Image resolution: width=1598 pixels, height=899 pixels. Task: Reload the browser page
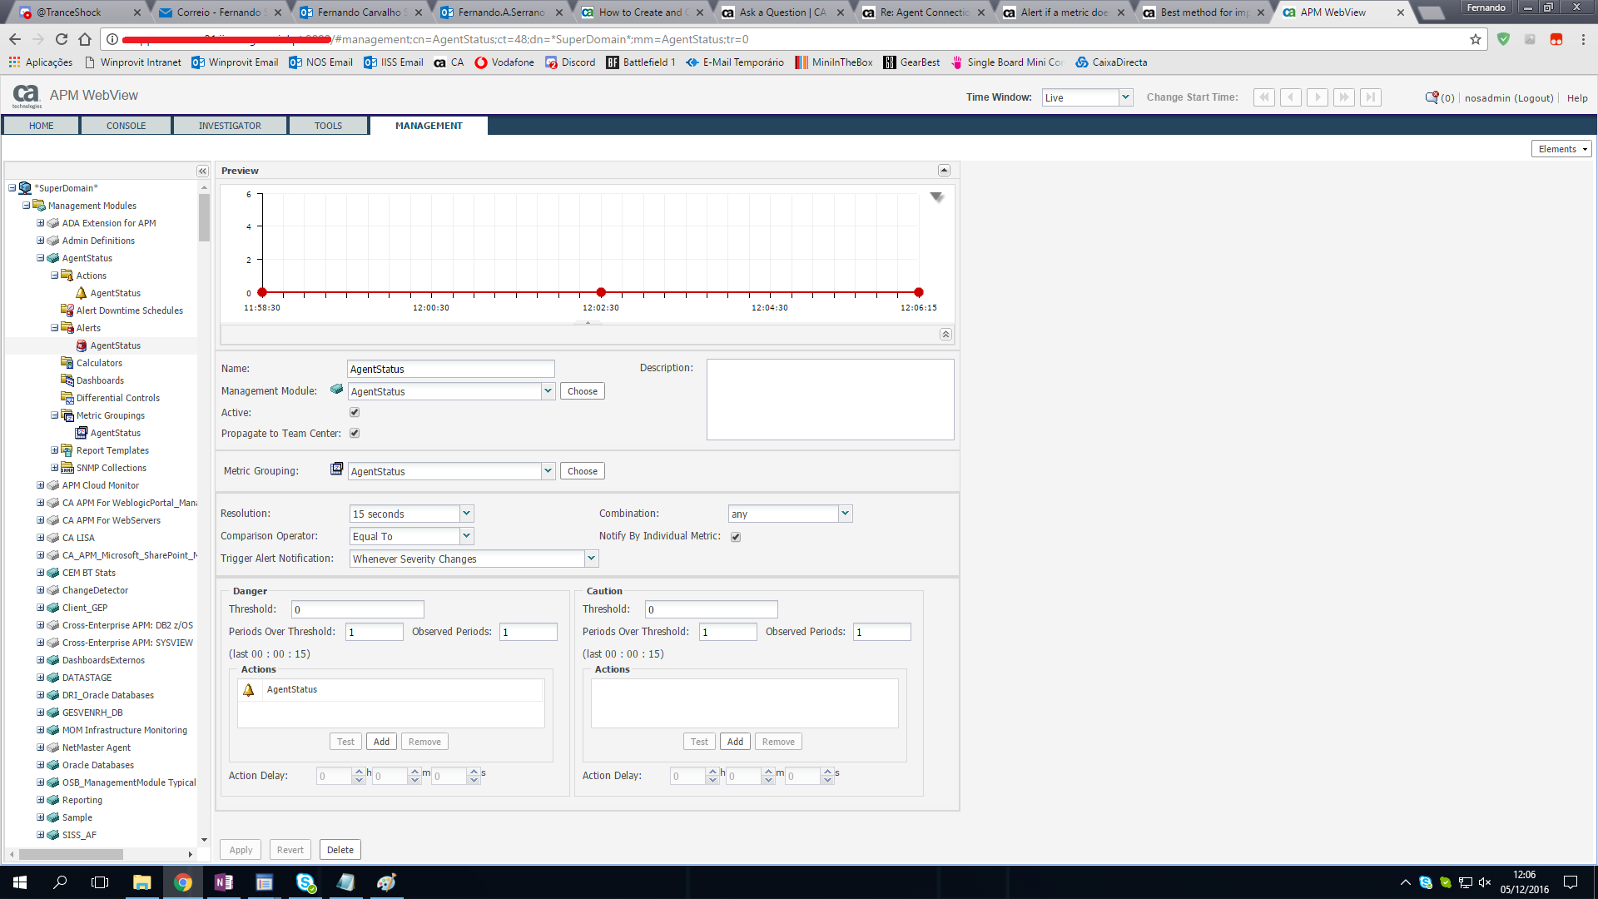[x=61, y=39]
